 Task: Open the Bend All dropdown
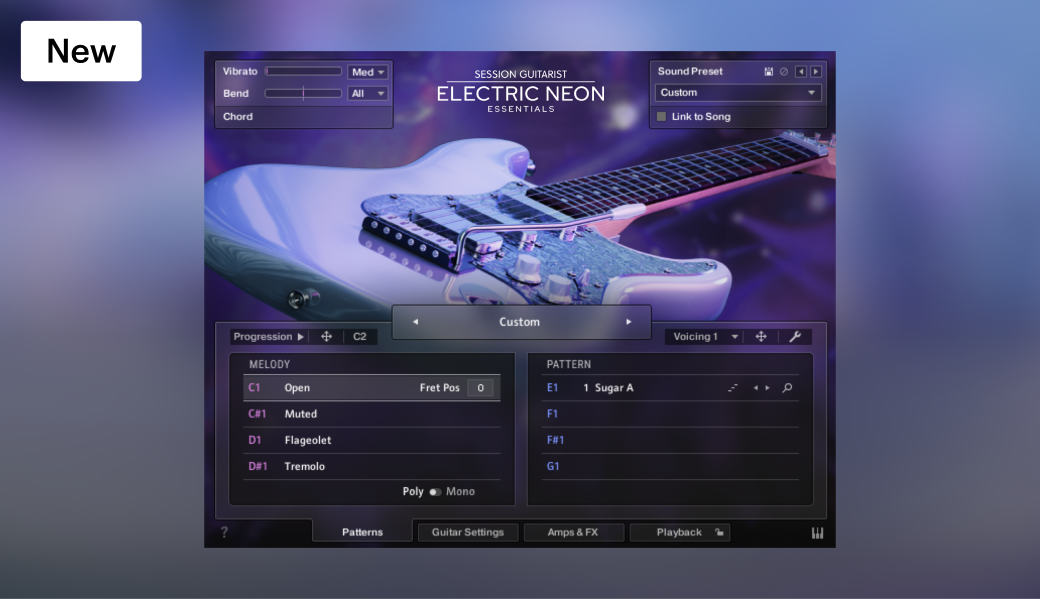[x=367, y=94]
